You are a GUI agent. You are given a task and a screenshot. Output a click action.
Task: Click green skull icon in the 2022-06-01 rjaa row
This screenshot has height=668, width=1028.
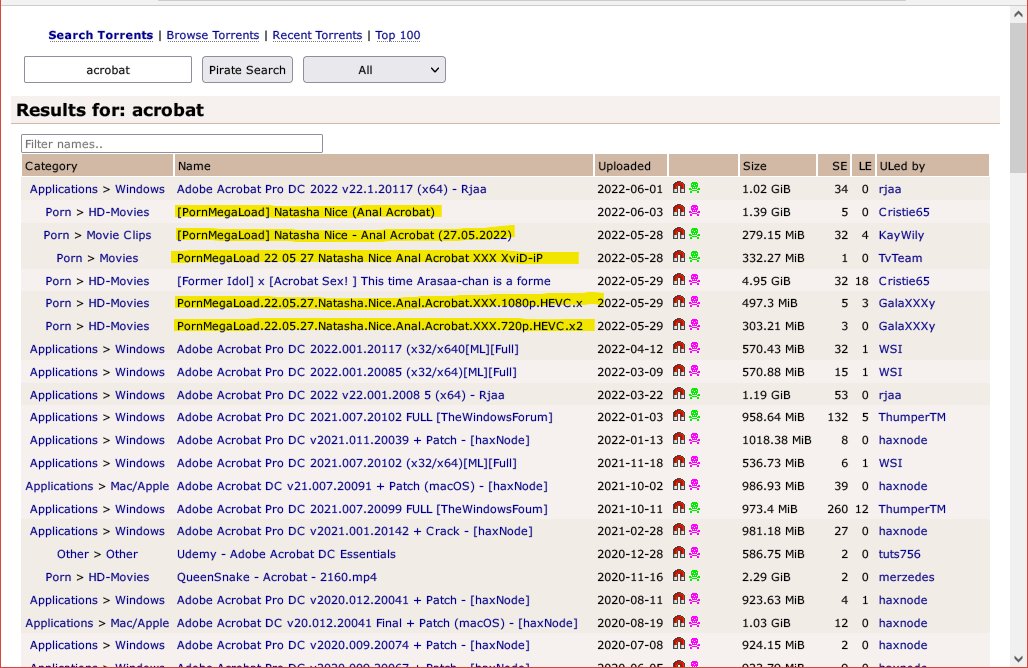click(x=694, y=188)
